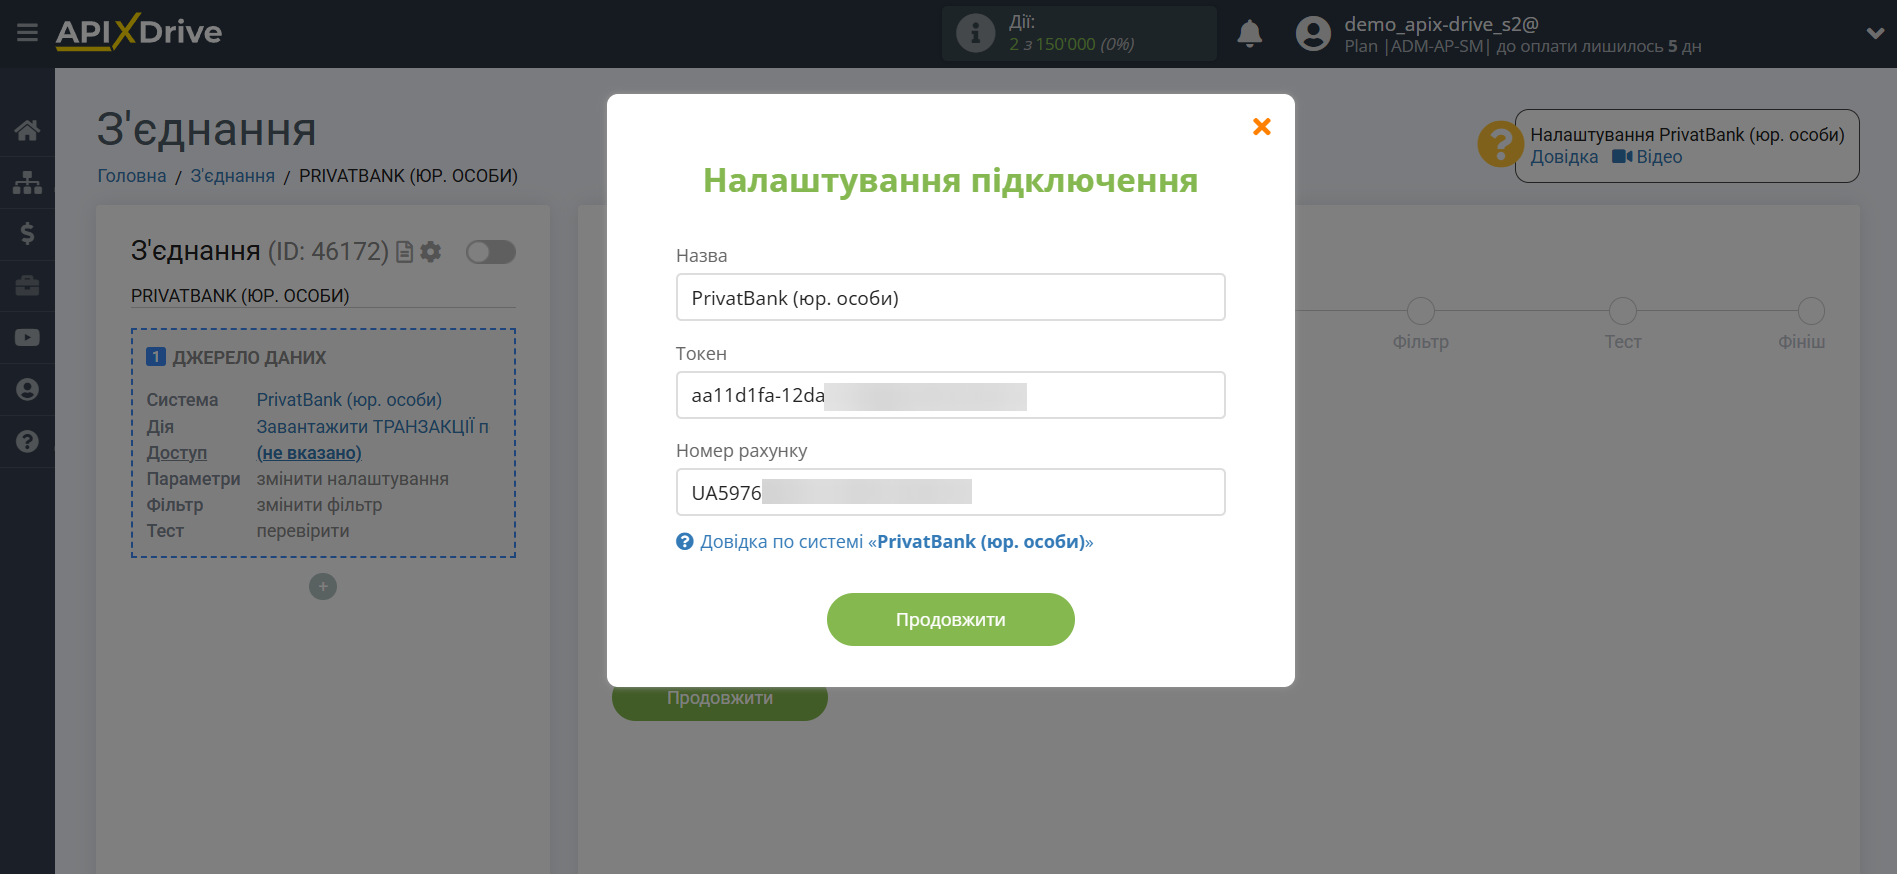Go to З'єднання breadcrumb link
Image resolution: width=1897 pixels, height=874 pixels.
(232, 176)
